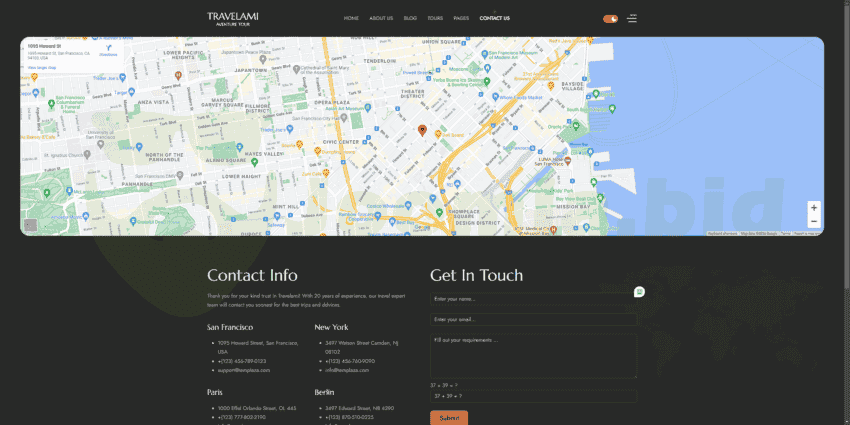Select the Contact Us menu item
The height and width of the screenshot is (425, 850).
(x=494, y=18)
